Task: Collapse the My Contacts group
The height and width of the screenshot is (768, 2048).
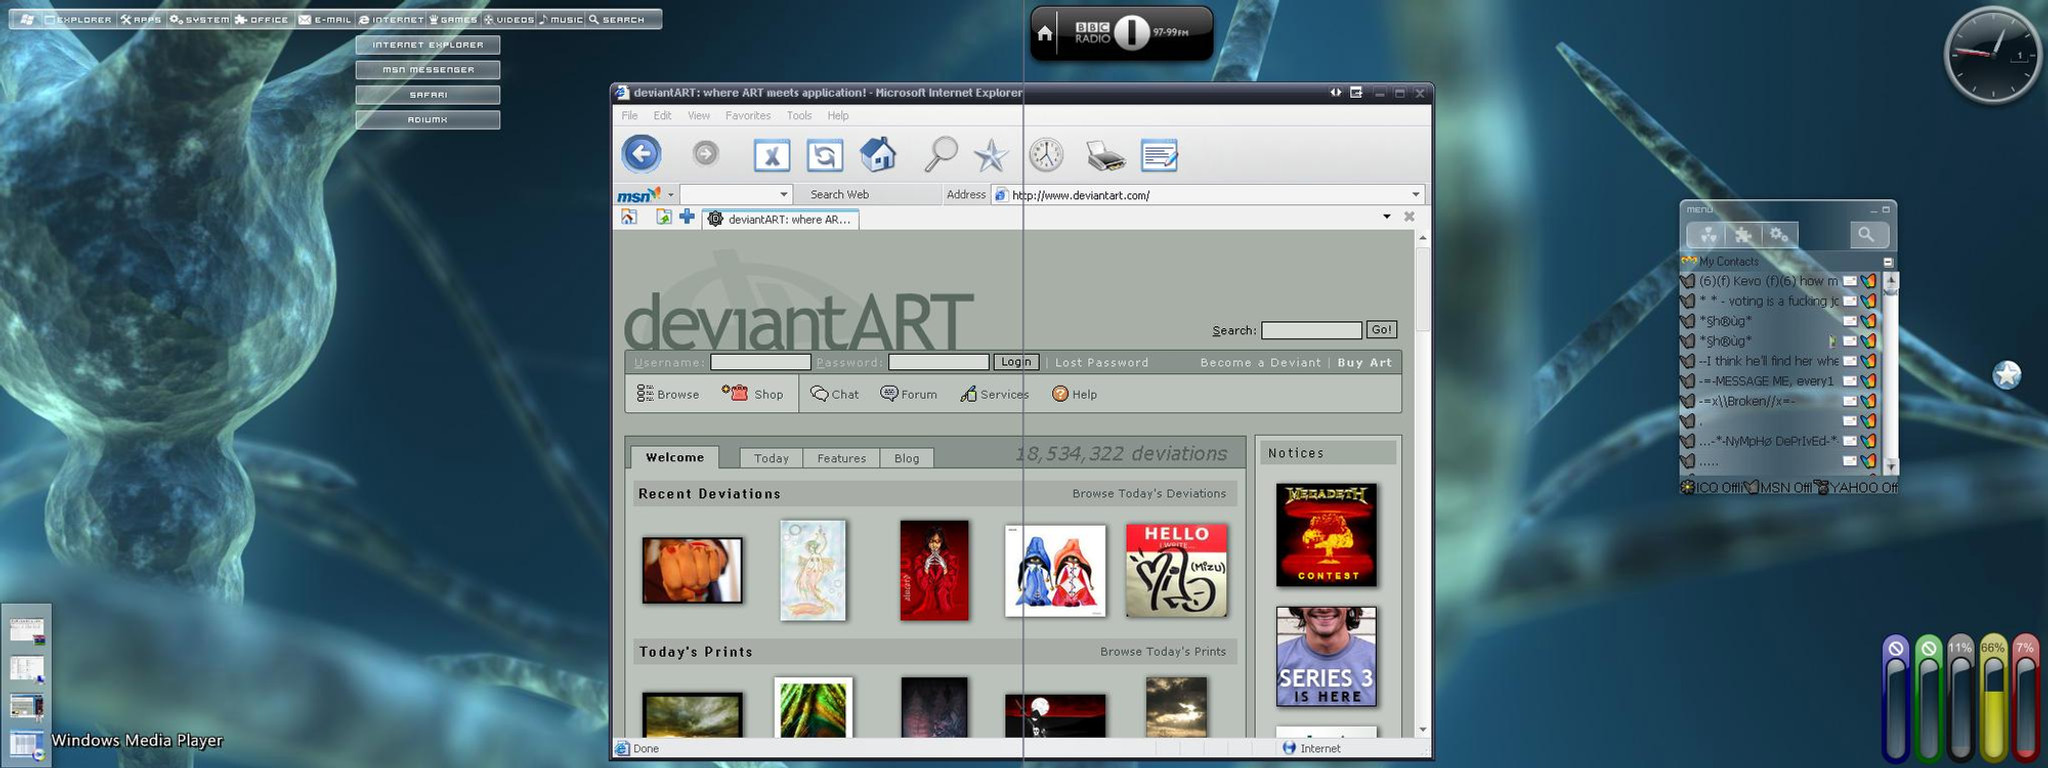Action: tap(1888, 262)
